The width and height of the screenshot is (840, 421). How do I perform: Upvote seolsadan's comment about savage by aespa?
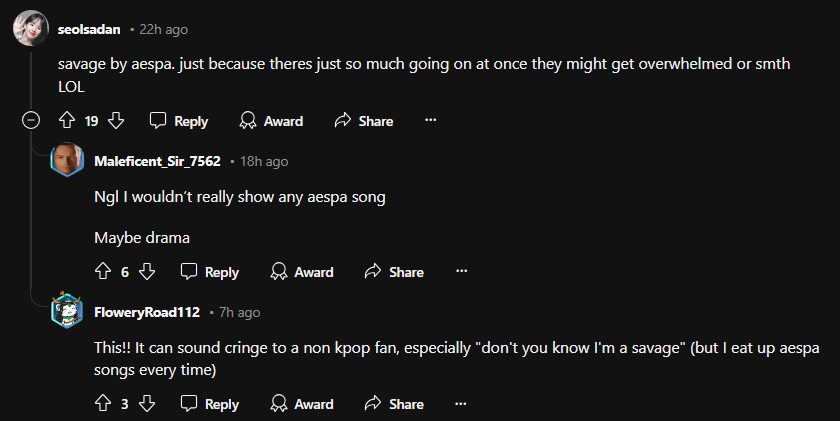68,121
